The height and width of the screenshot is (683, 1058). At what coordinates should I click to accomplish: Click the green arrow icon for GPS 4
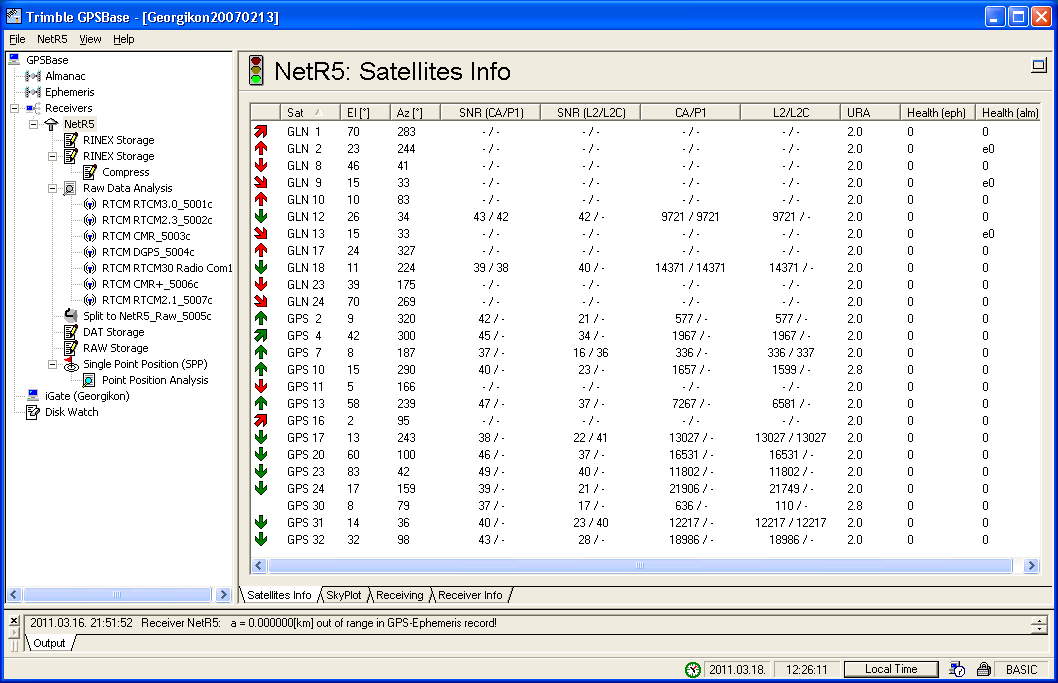pyautogui.click(x=260, y=335)
